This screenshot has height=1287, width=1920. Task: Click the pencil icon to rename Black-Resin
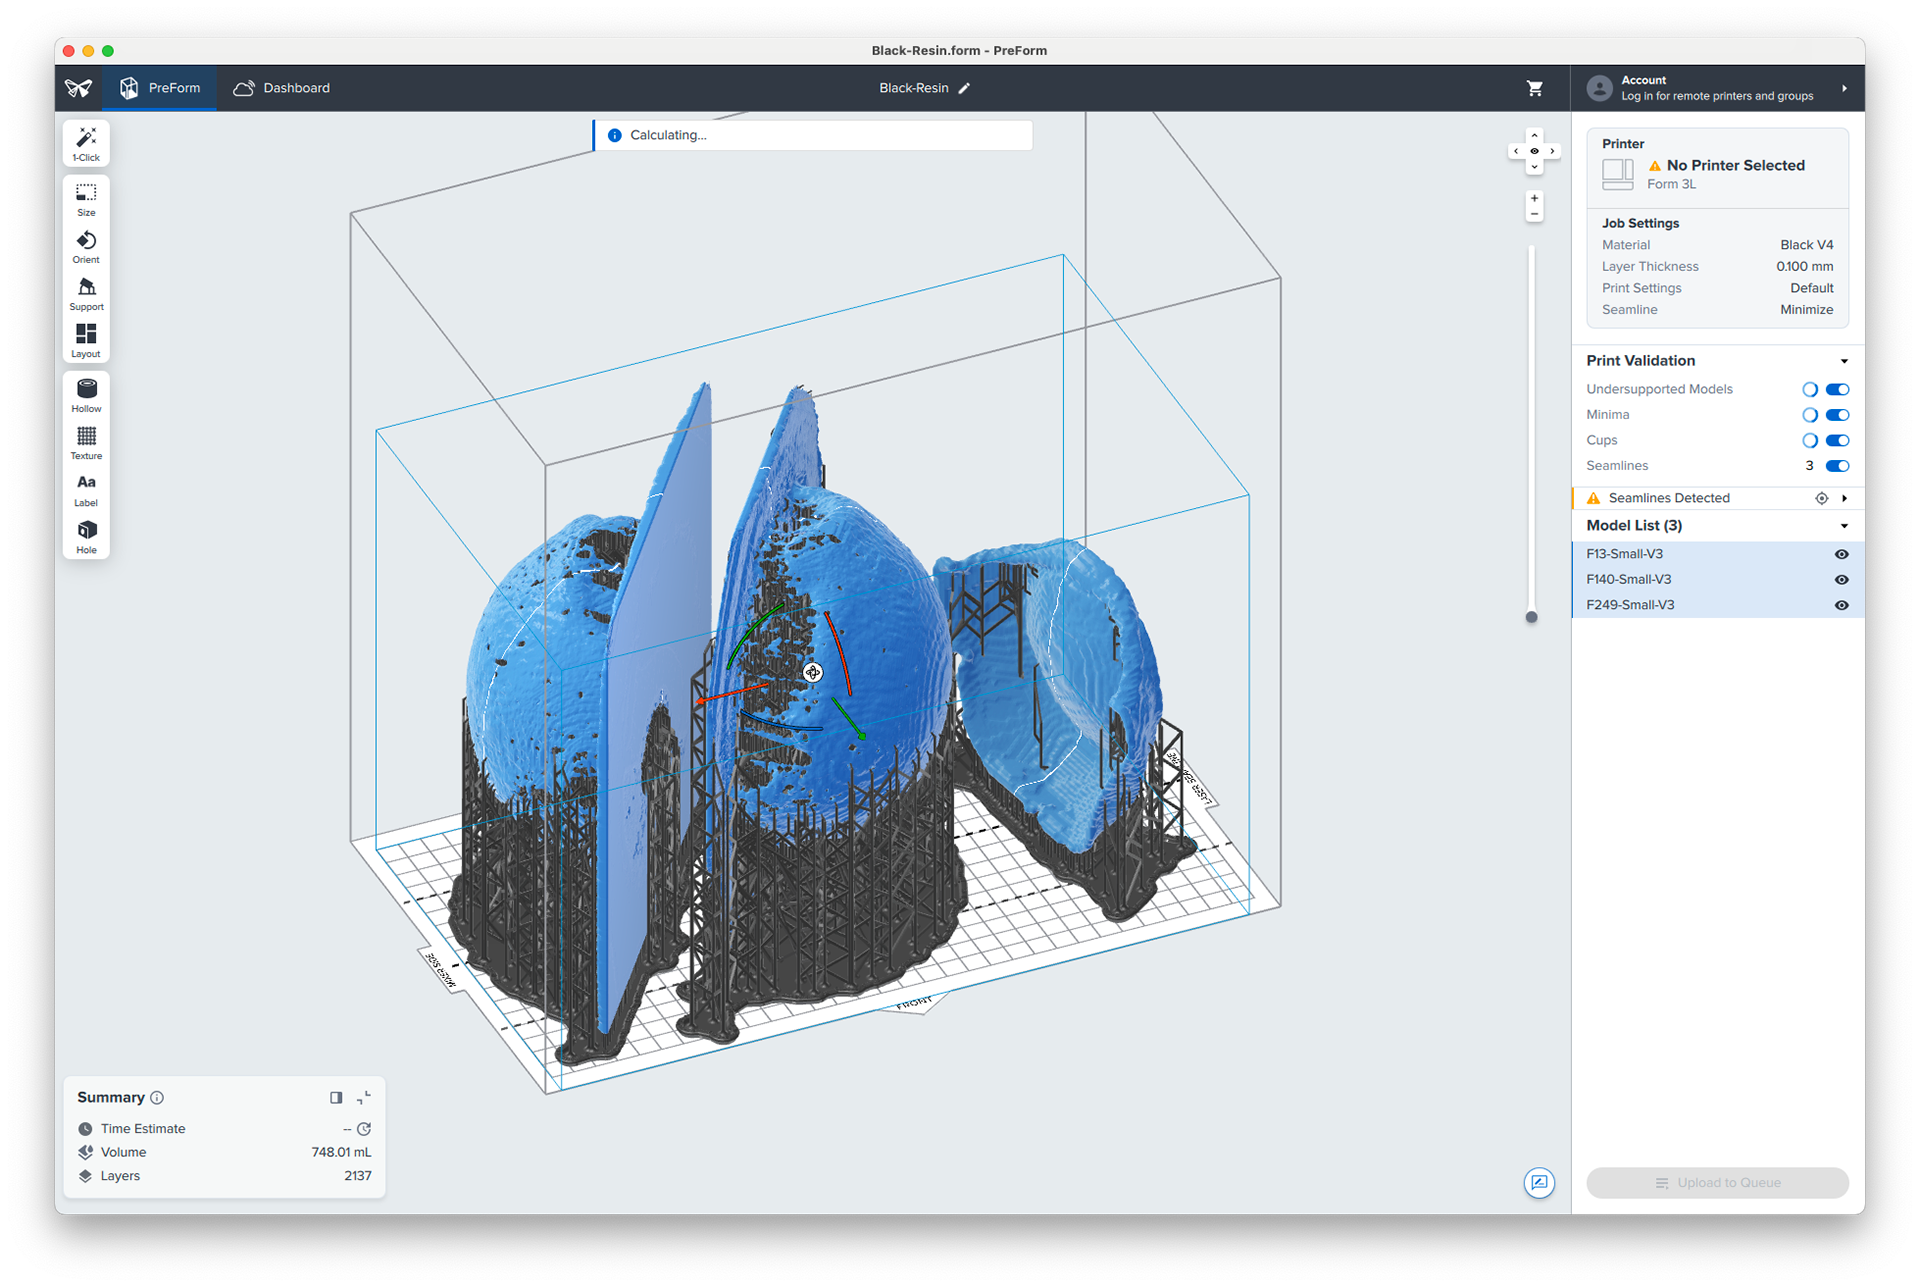964,88
